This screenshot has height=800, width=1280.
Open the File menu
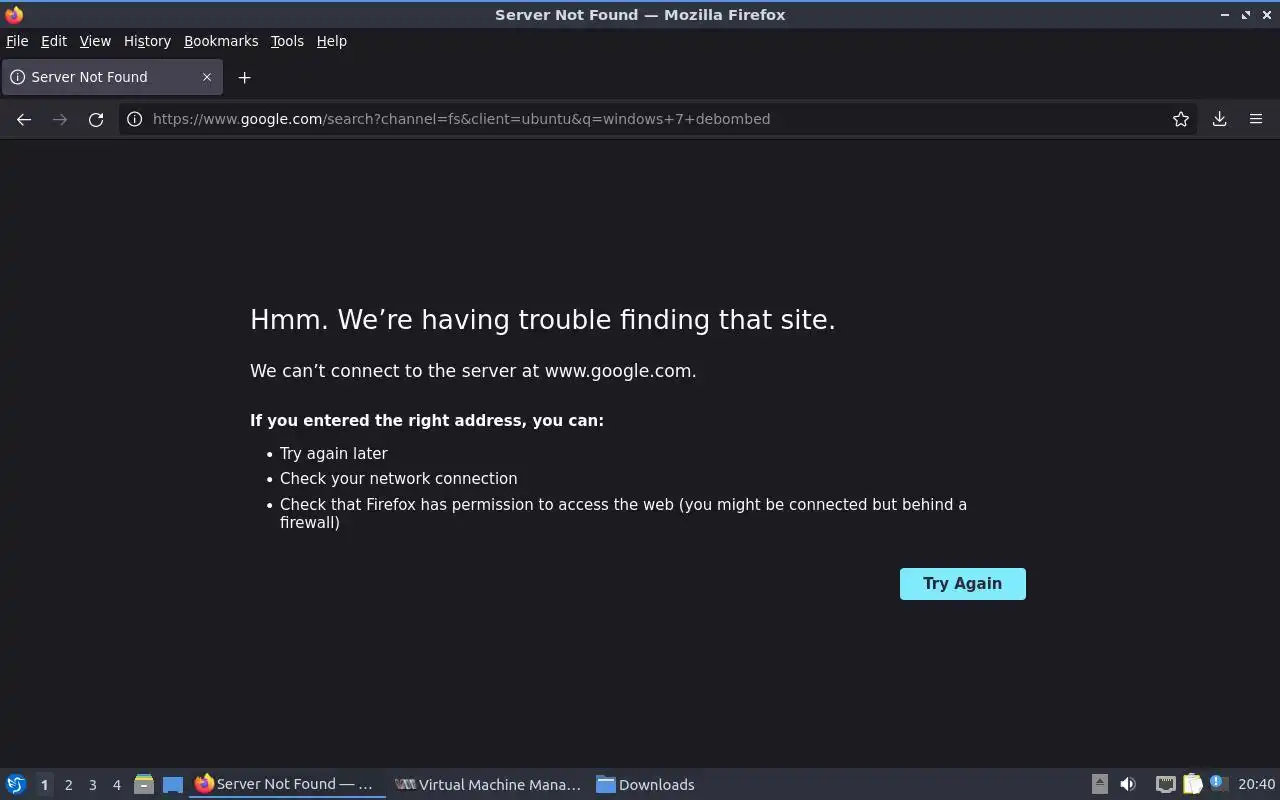tap(17, 41)
